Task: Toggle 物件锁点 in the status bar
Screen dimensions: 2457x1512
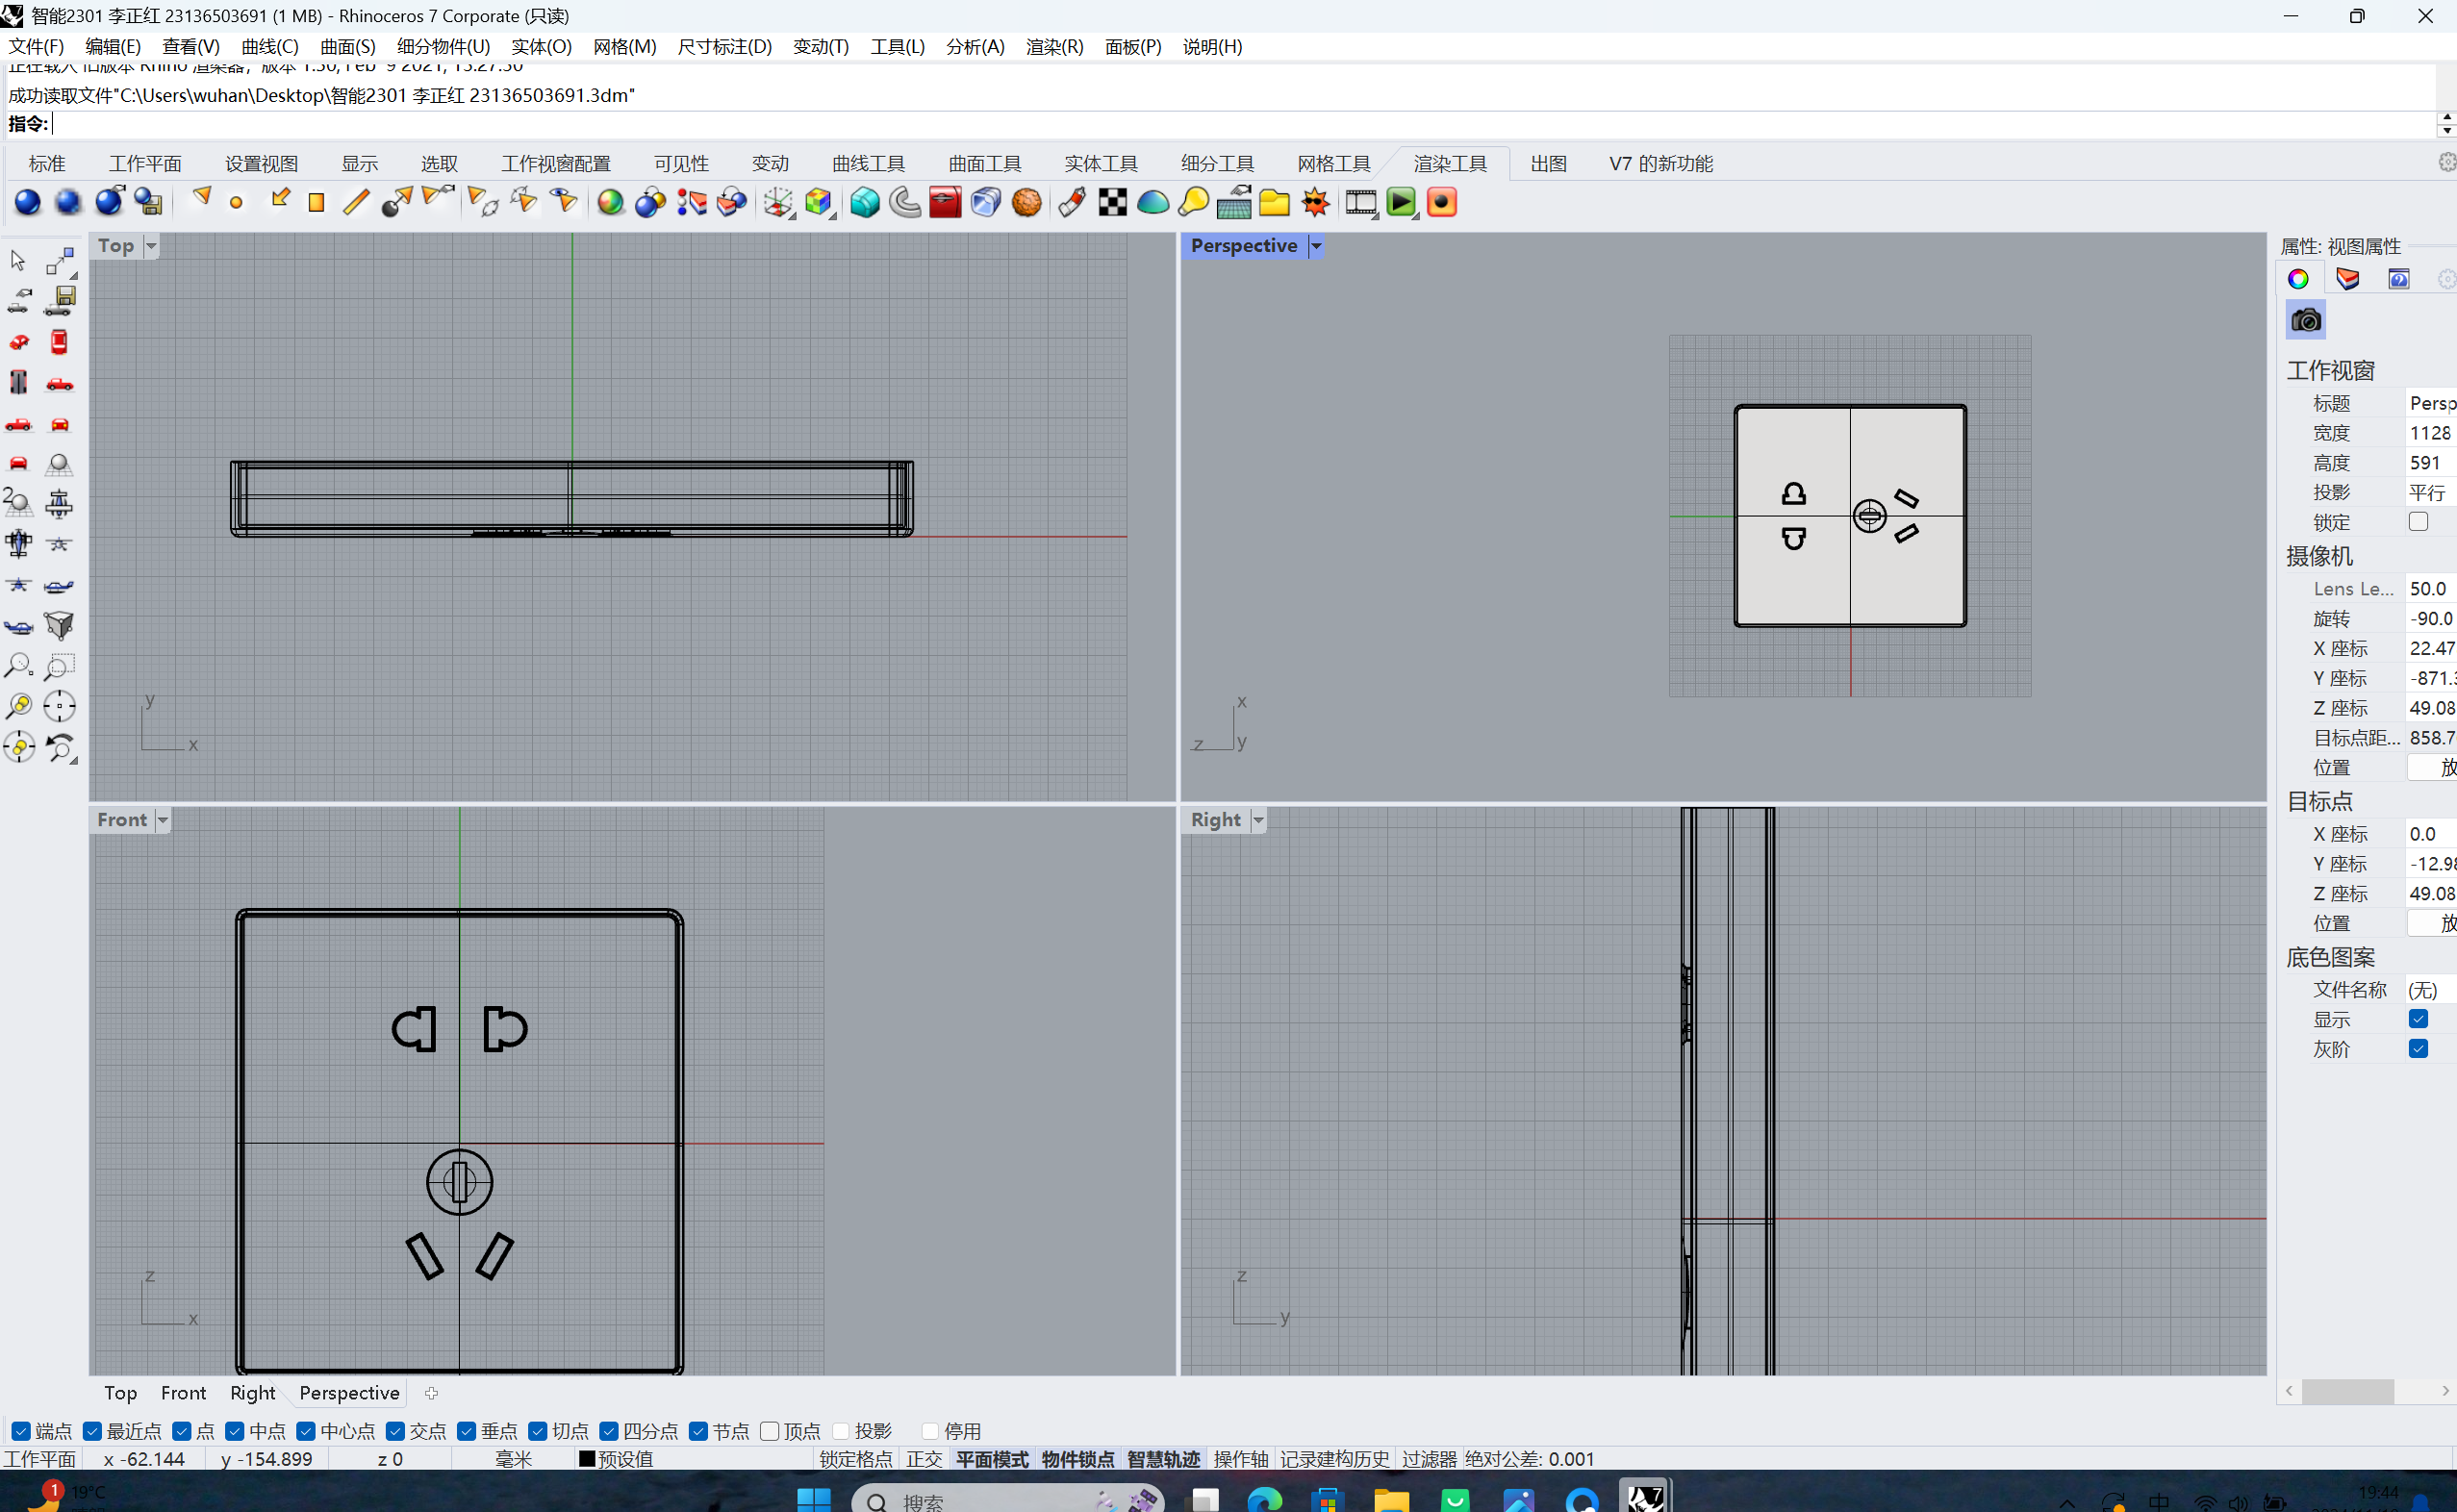Action: (x=1077, y=1459)
